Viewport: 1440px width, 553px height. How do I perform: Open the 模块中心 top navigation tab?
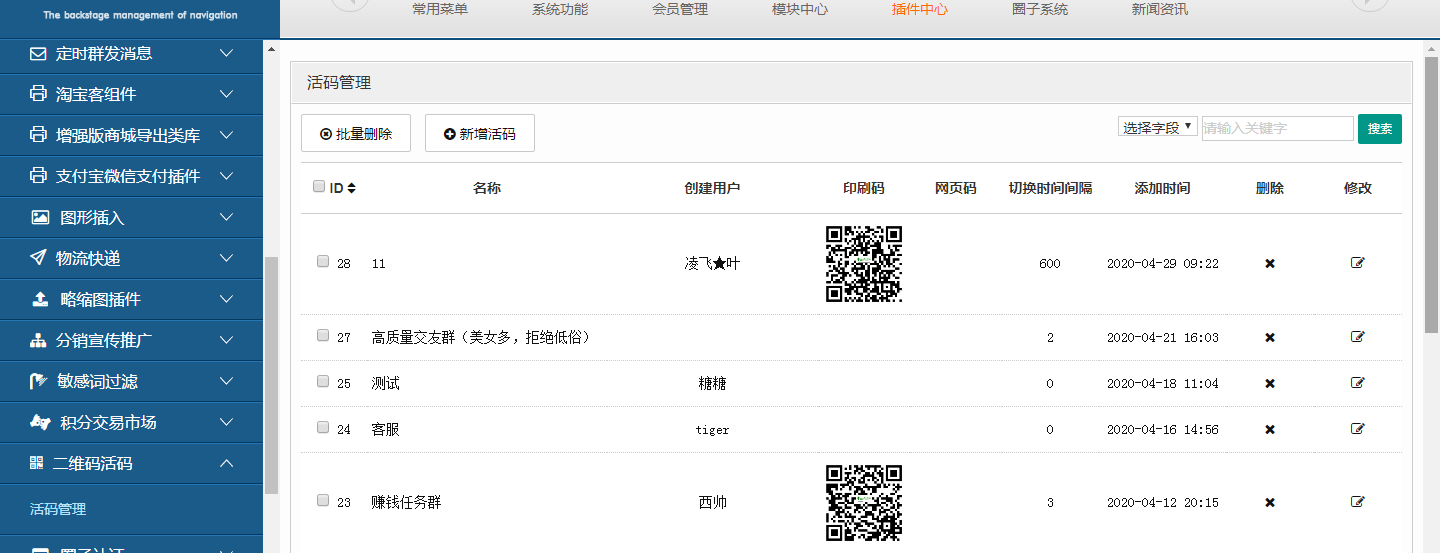pos(799,10)
